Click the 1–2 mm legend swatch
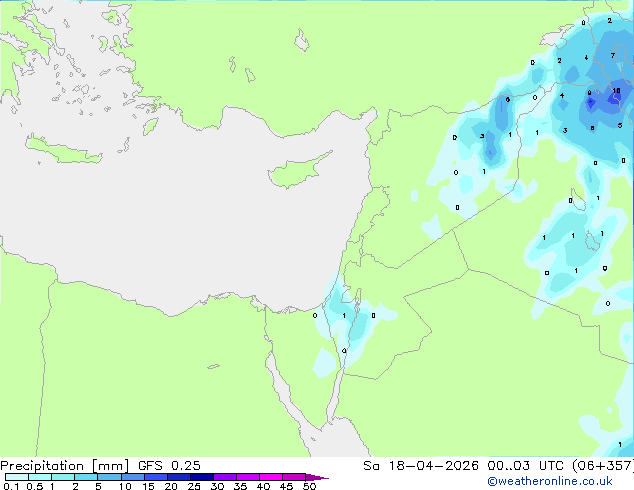Image resolution: width=634 pixels, height=490 pixels. pos(63,477)
